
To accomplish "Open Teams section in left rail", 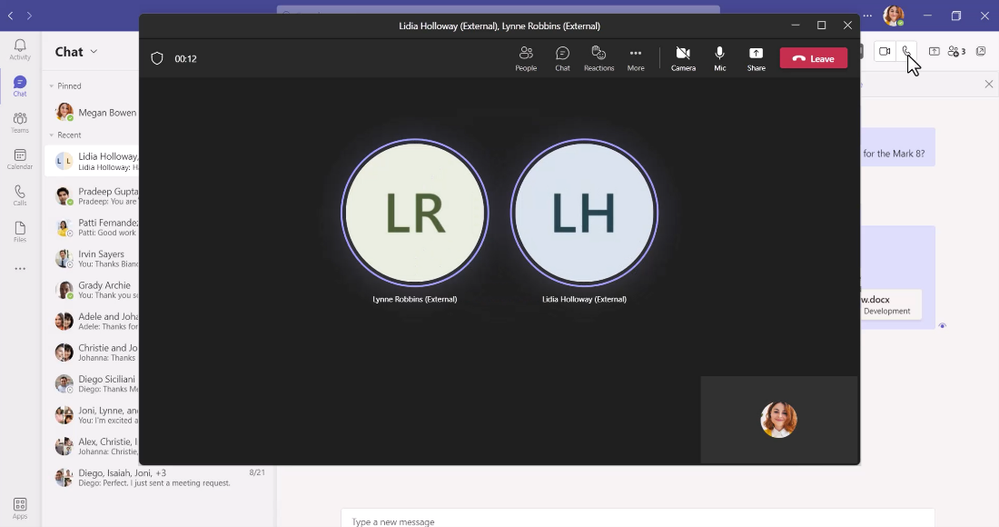I will point(20,122).
